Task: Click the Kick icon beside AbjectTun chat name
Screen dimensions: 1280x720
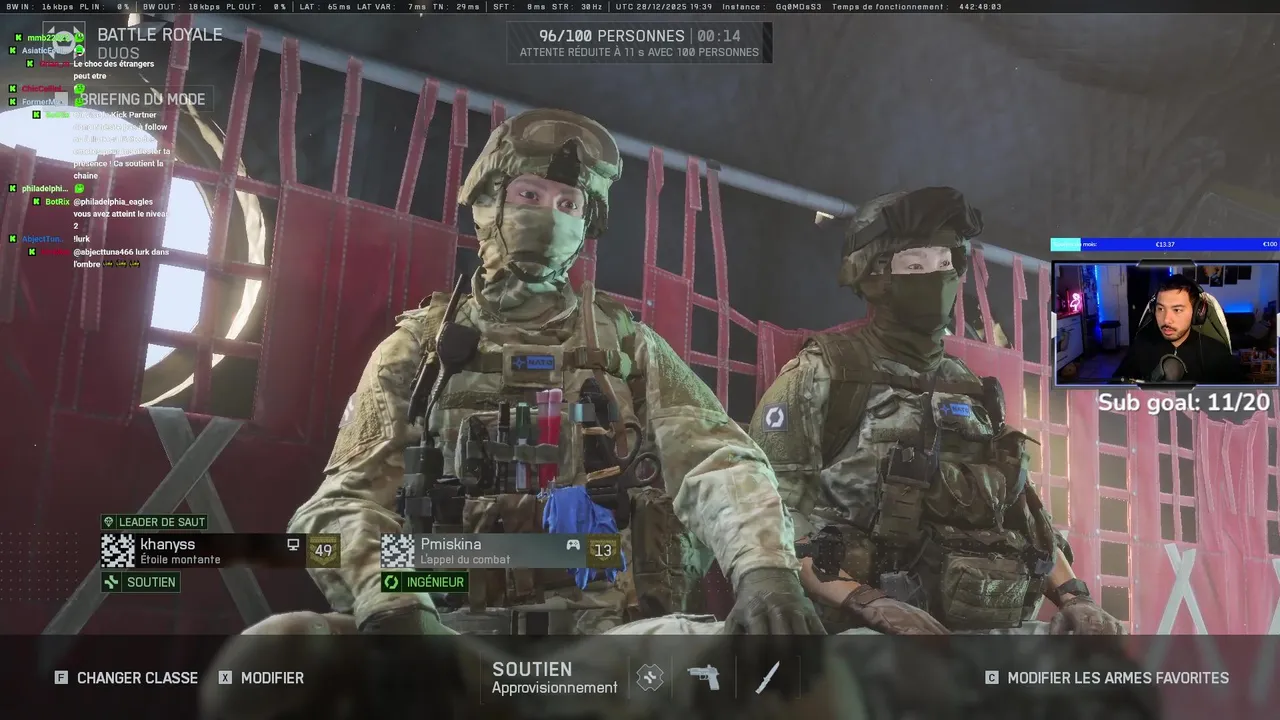Action: tap(14, 239)
